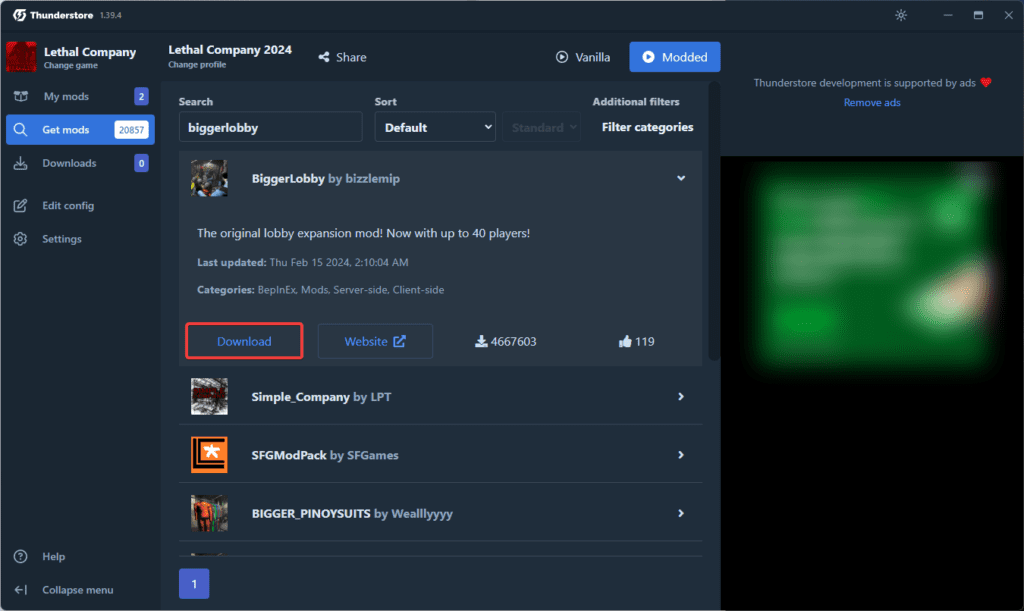Viewport: 1024px width, 611px height.
Task: Click the search field containing biggerlobby
Action: point(270,127)
